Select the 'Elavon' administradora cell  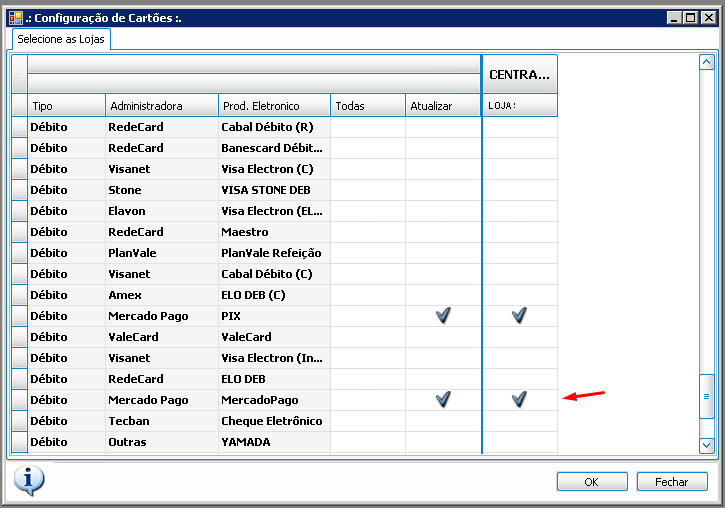point(161,211)
